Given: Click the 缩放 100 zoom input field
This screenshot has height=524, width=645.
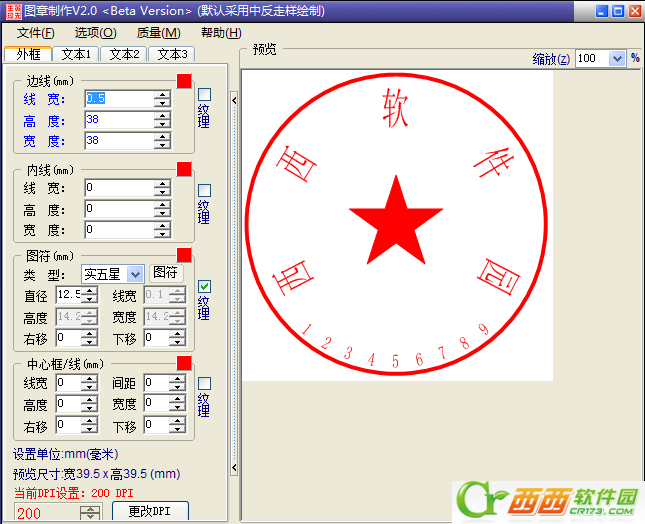Looking at the screenshot, I should pyautogui.click(x=592, y=58).
